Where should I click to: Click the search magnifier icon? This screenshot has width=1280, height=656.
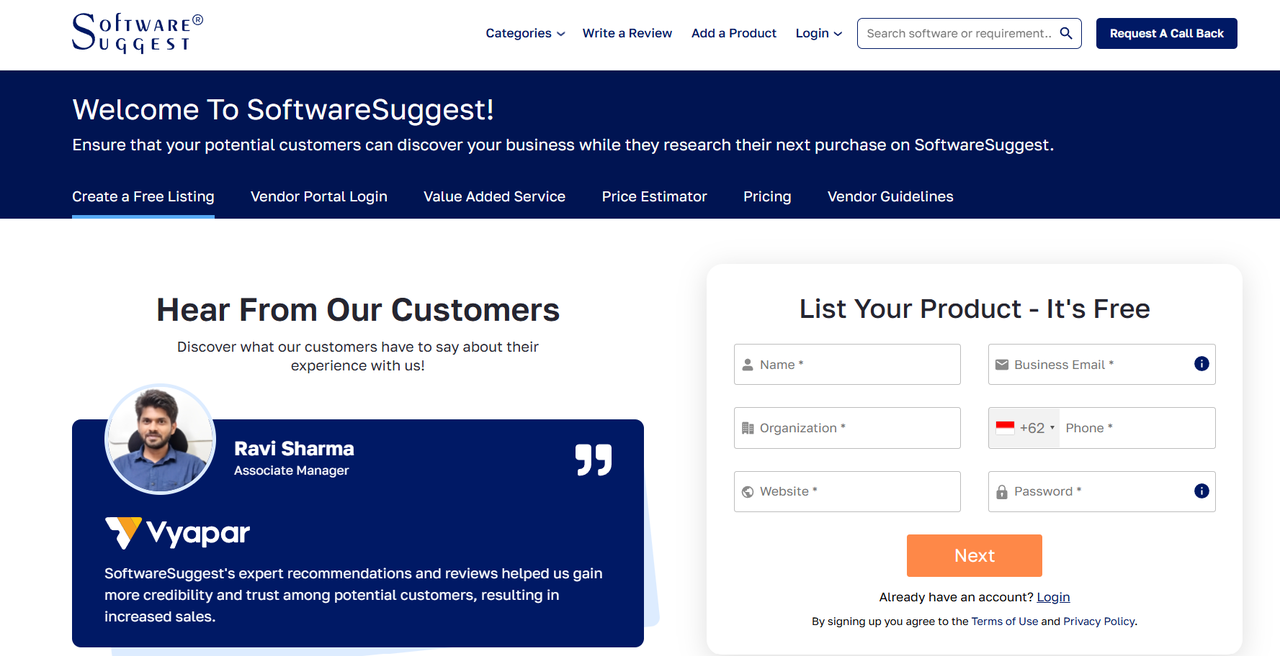[x=1066, y=33]
